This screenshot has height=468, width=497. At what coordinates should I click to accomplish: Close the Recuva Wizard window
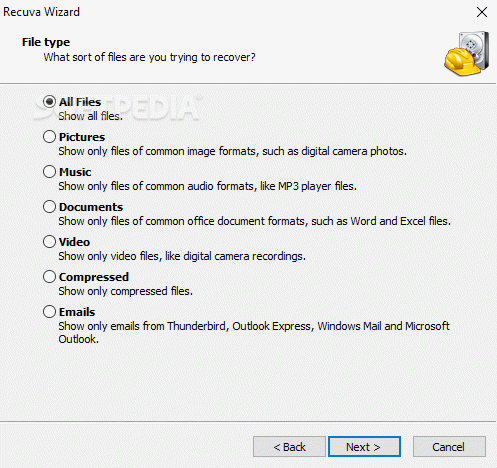point(482,12)
